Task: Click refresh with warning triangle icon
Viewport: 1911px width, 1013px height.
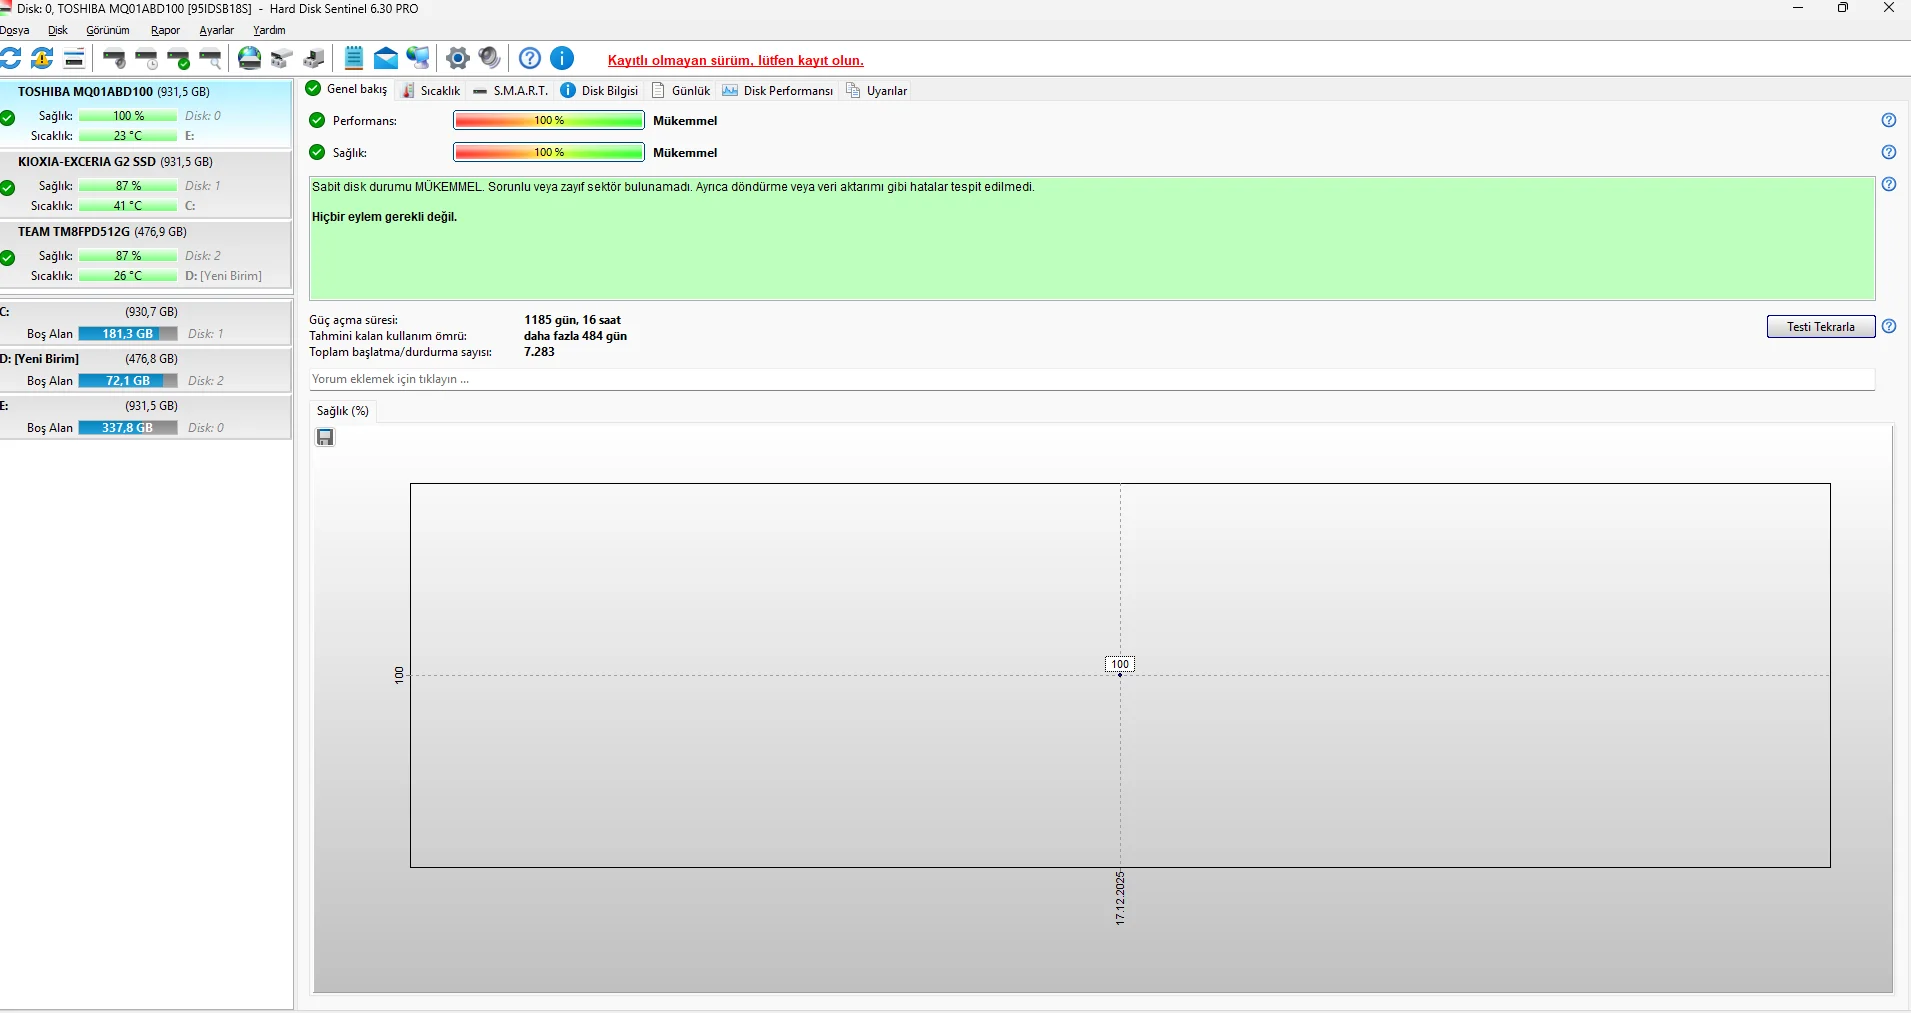Action: (42, 58)
